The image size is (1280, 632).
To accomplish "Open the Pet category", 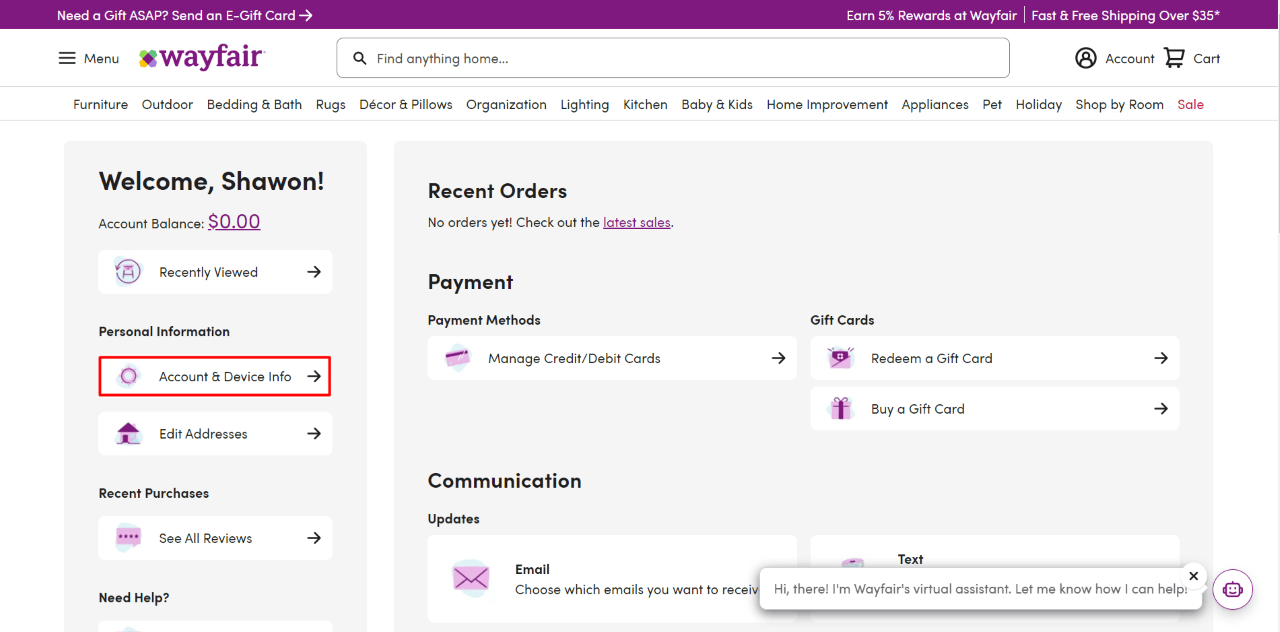I will (992, 104).
